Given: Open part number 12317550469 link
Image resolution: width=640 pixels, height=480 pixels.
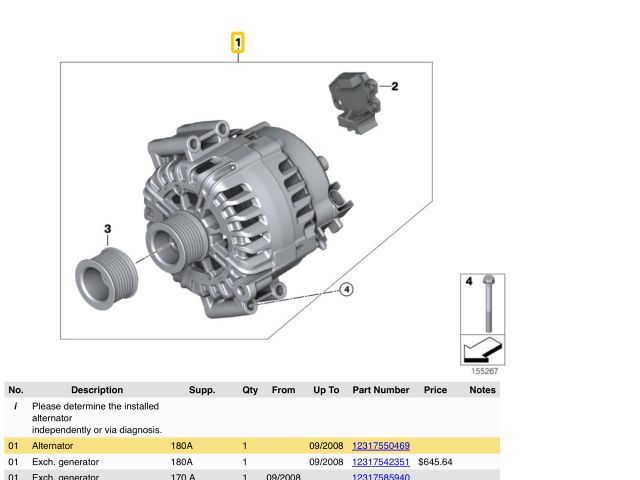Looking at the screenshot, I should pos(381,445).
